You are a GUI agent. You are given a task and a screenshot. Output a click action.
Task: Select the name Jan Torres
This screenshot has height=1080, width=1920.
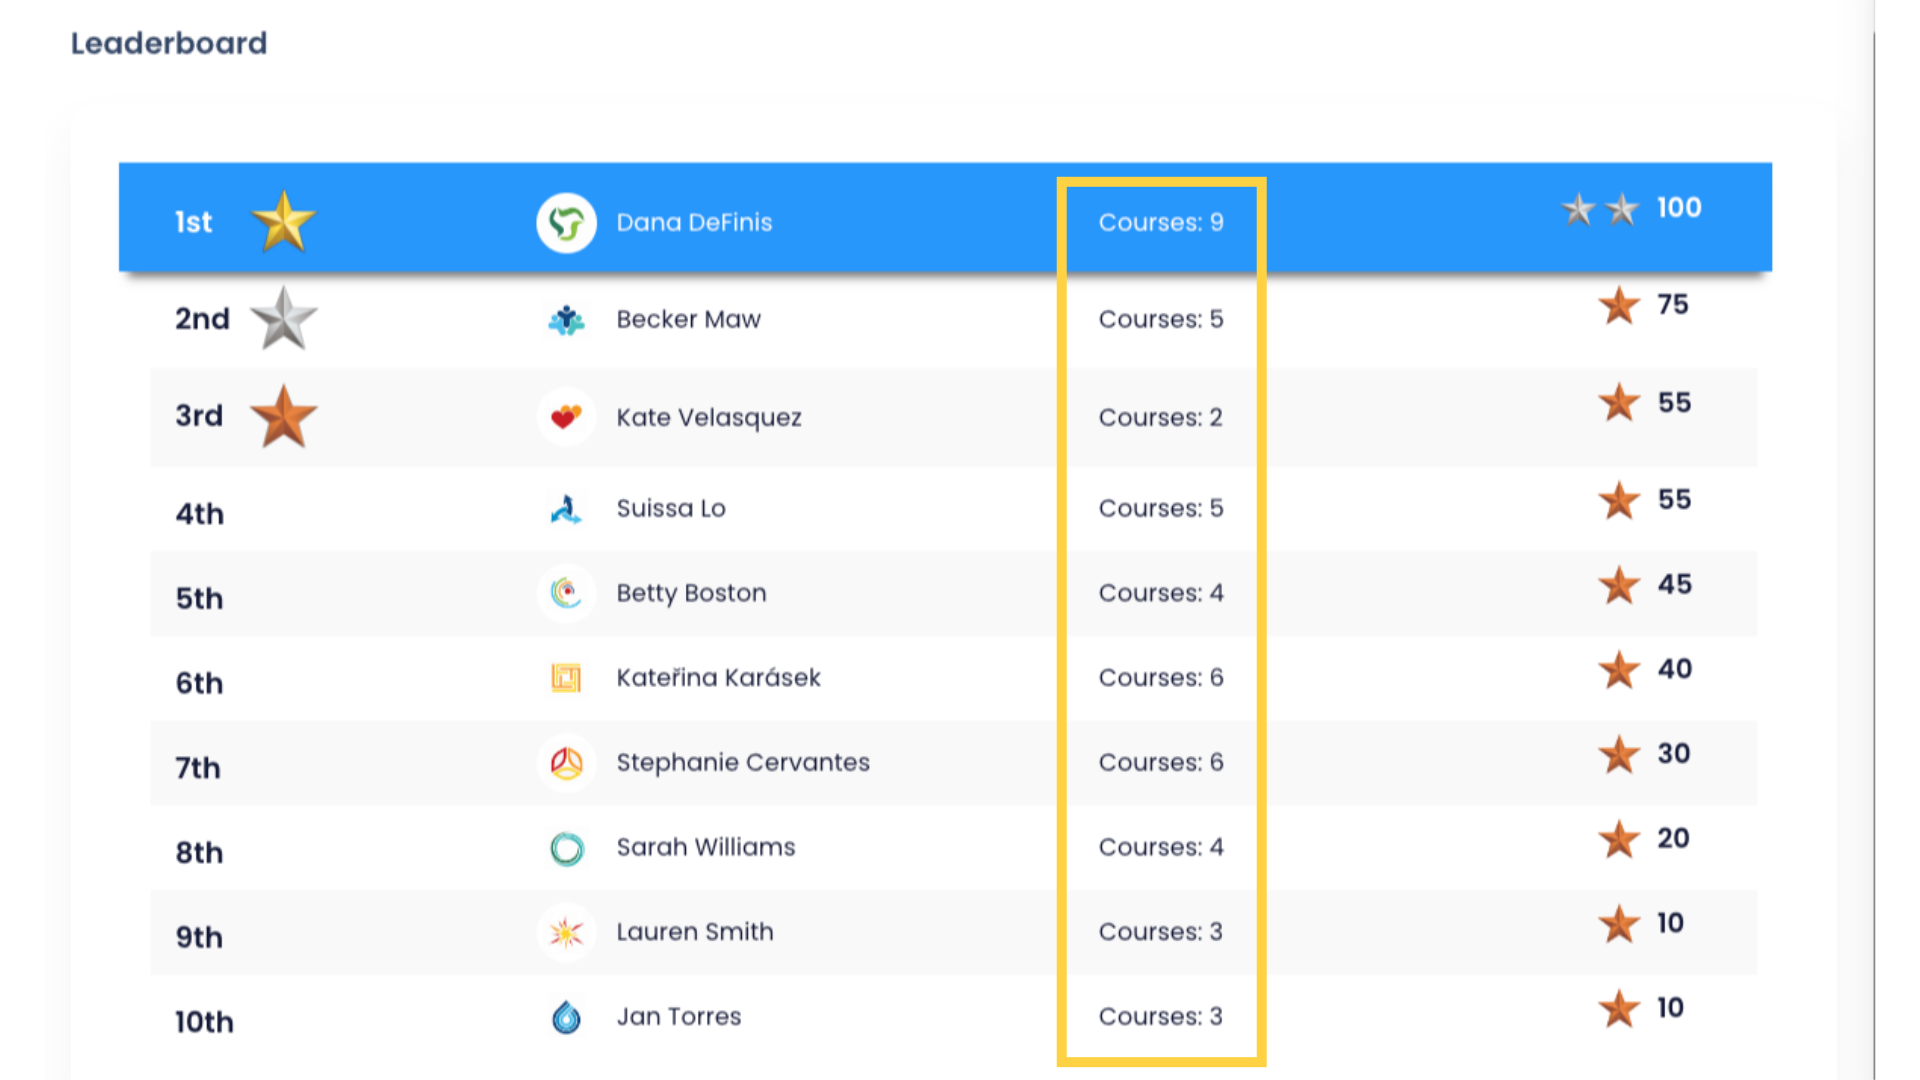pos(679,1016)
